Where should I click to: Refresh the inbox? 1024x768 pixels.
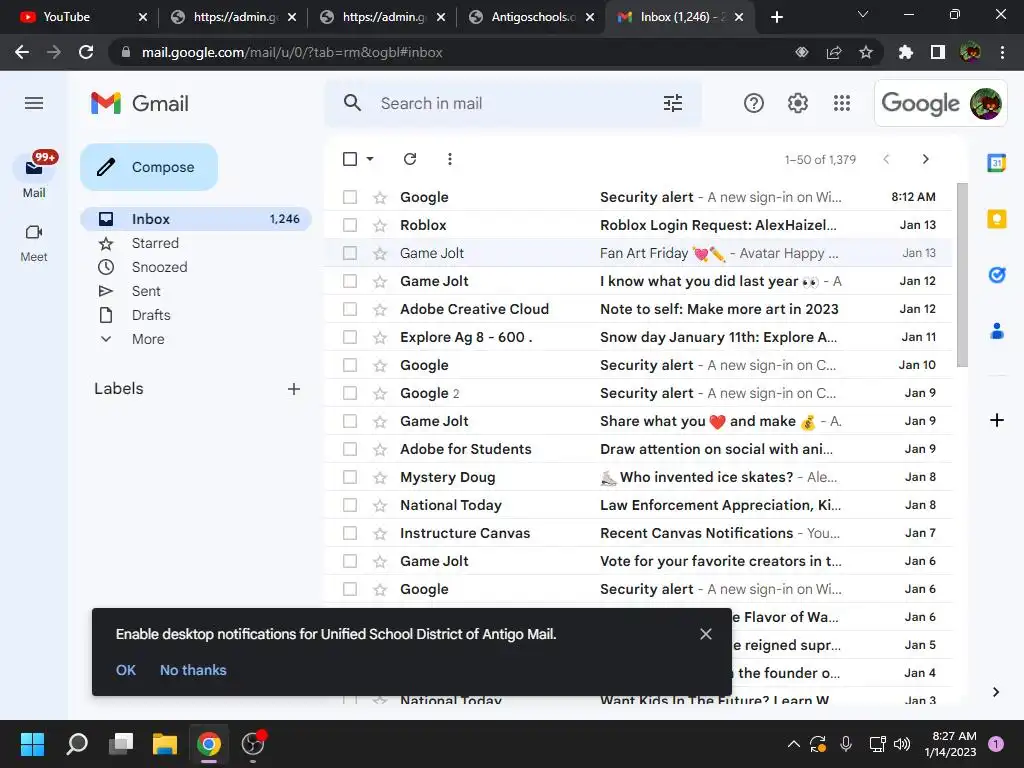pyautogui.click(x=409, y=159)
